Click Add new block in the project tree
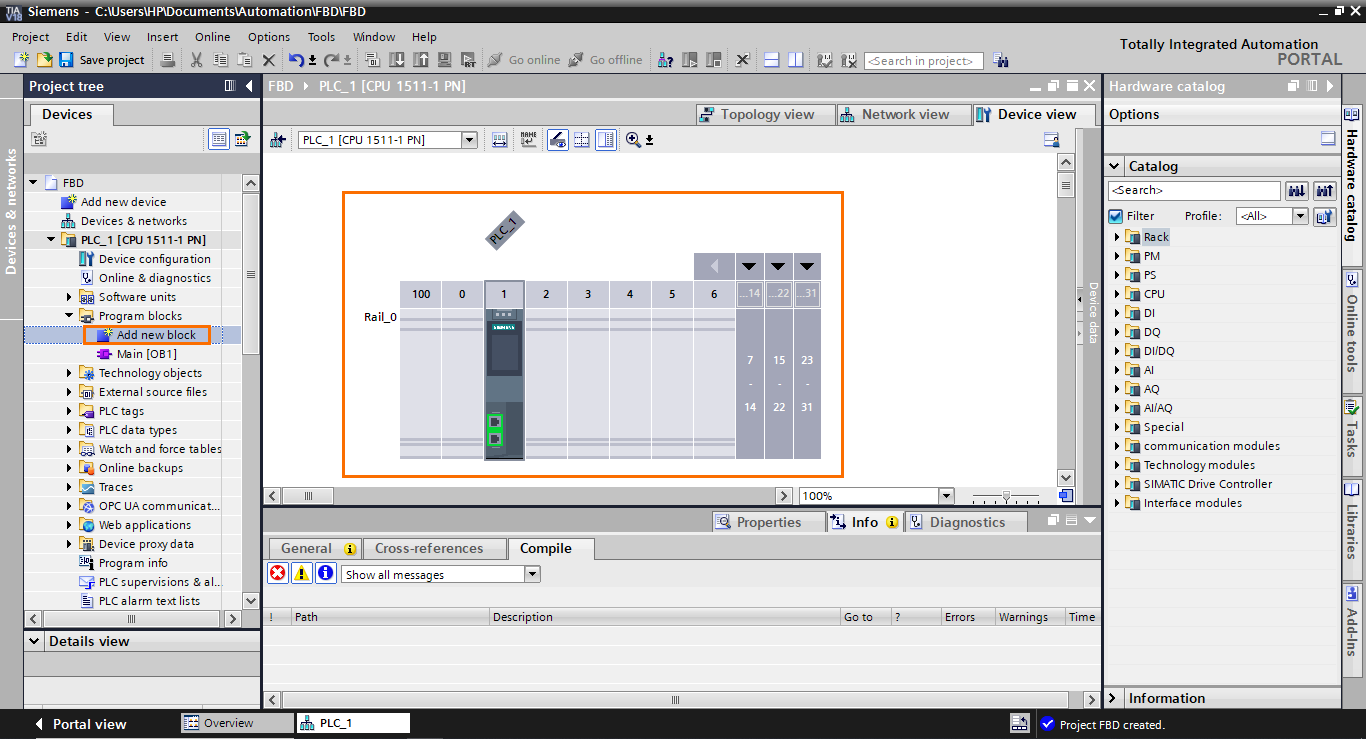The height and width of the screenshot is (739, 1366). 156,335
